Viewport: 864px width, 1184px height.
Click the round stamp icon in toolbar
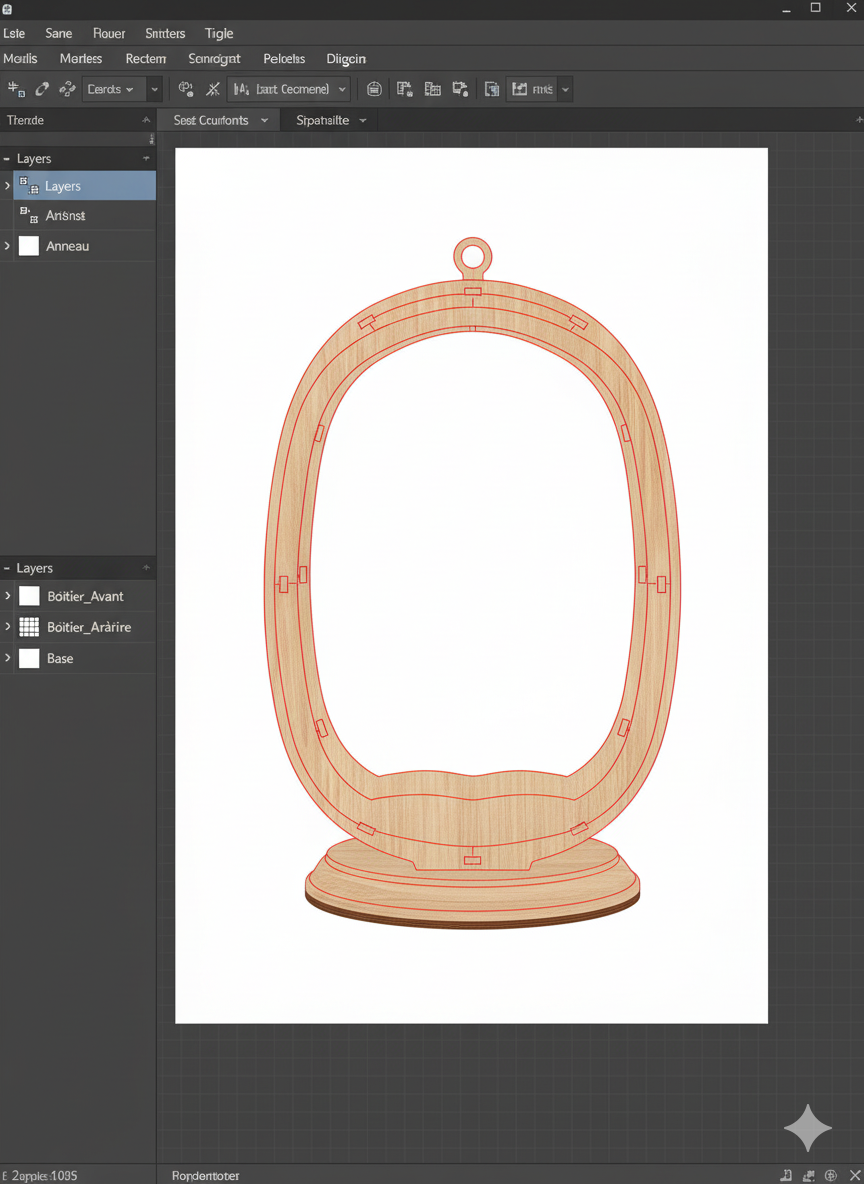(x=374, y=90)
